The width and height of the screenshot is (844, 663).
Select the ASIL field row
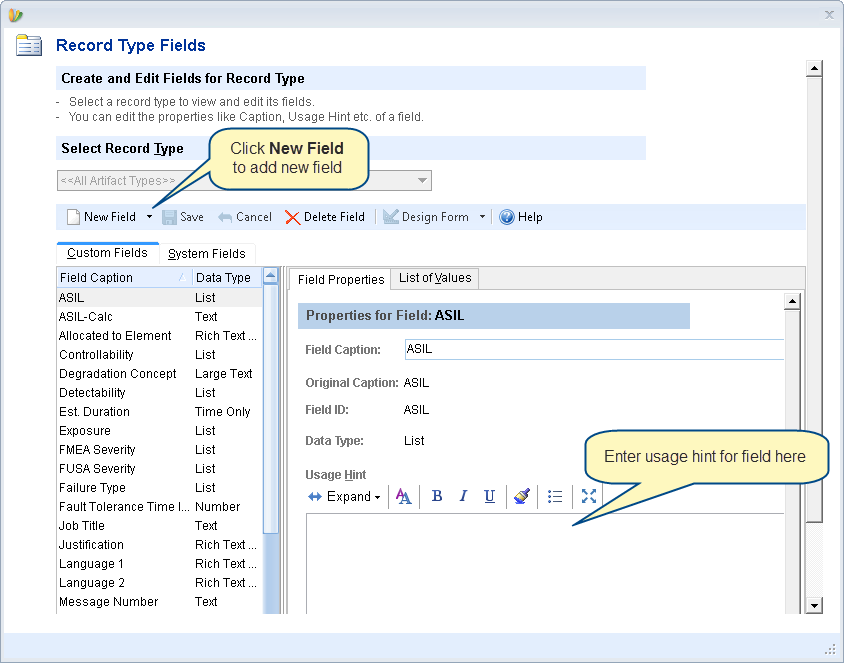coord(159,298)
